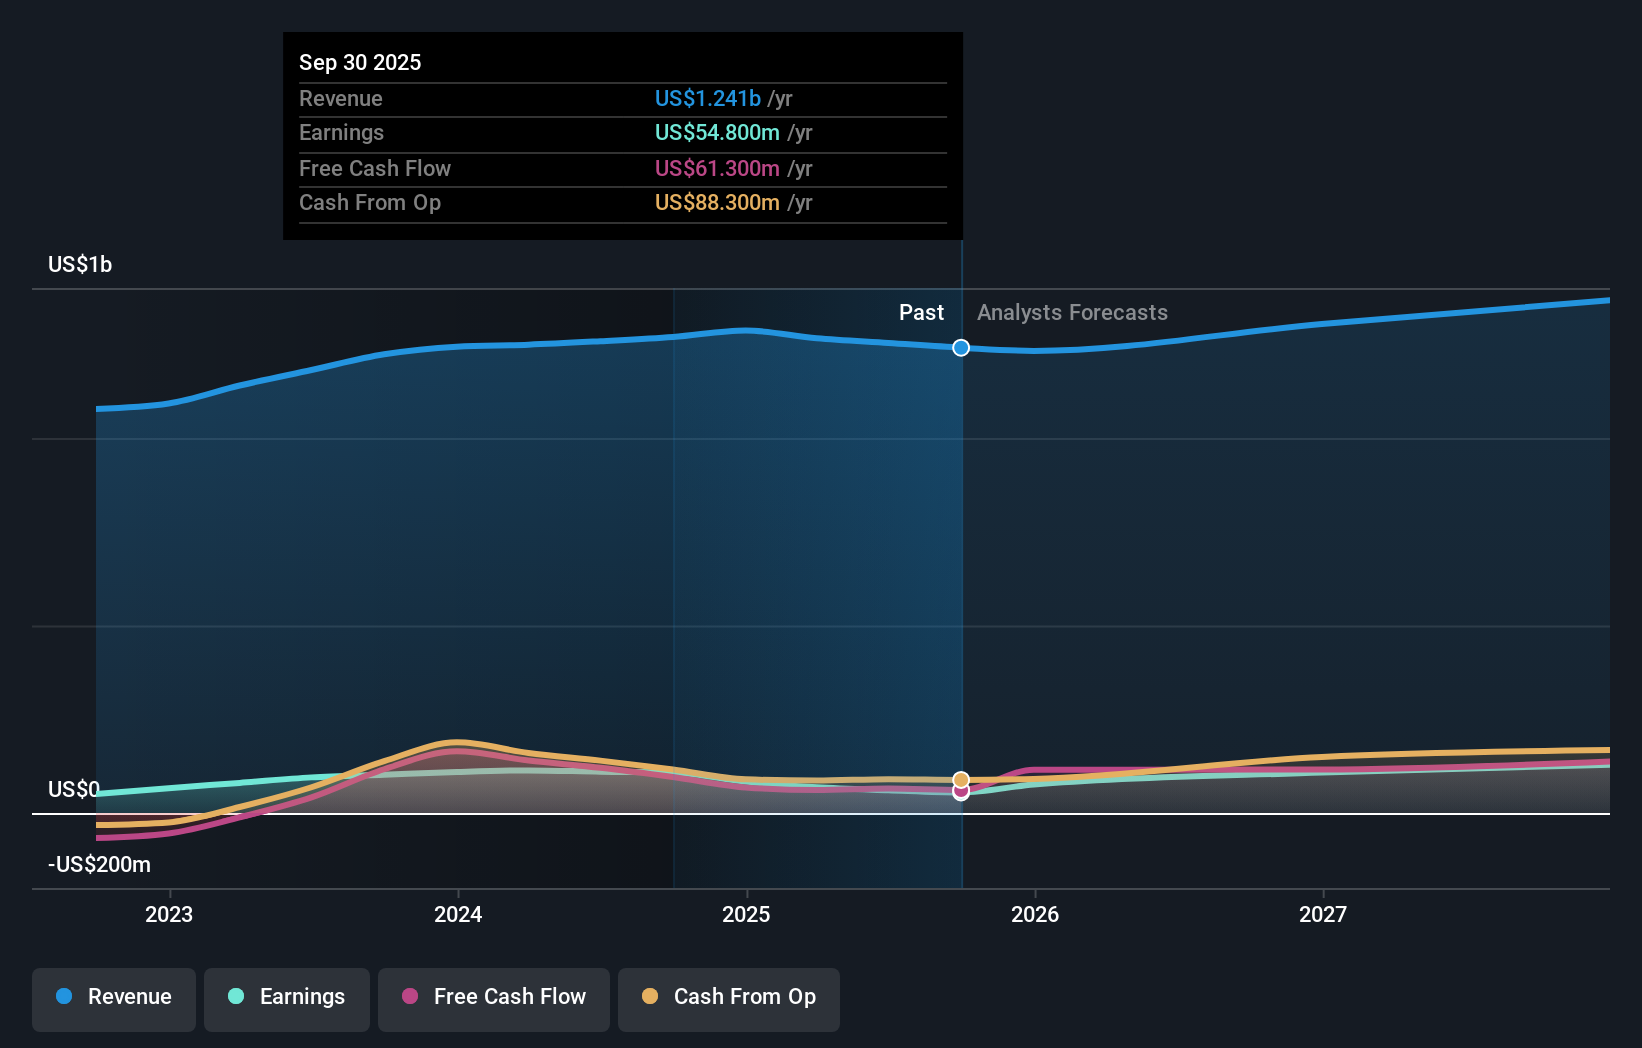Switch to the Past section of the chart
Viewport: 1642px width, 1048px height.
pyautogui.click(x=921, y=312)
